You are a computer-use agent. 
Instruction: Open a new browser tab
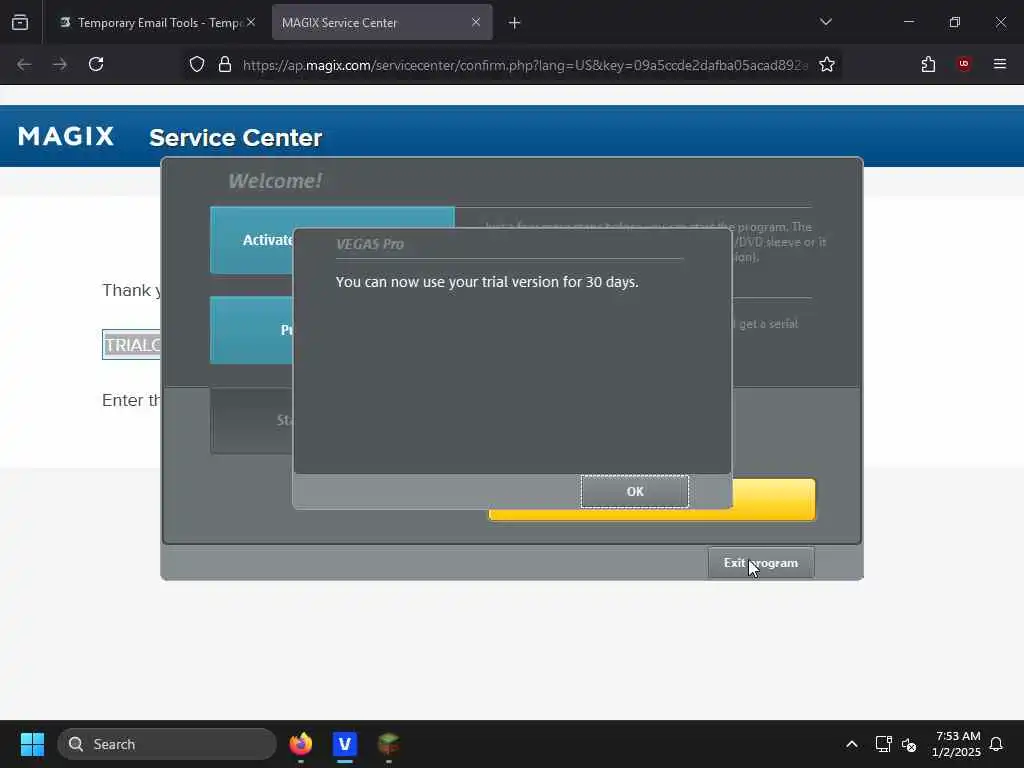[515, 23]
